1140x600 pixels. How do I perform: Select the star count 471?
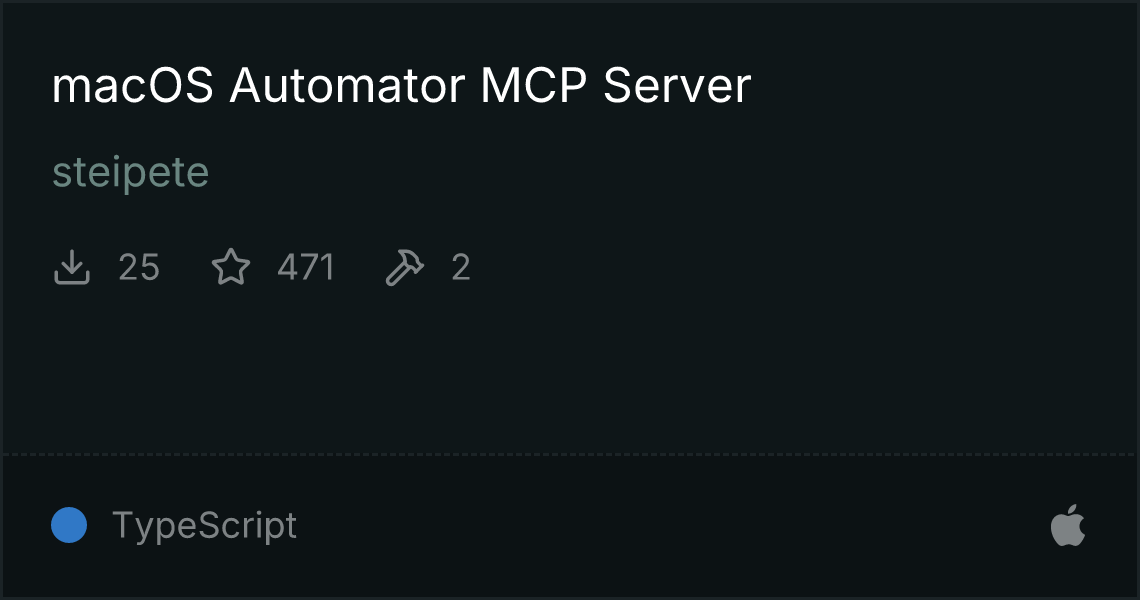(305, 267)
